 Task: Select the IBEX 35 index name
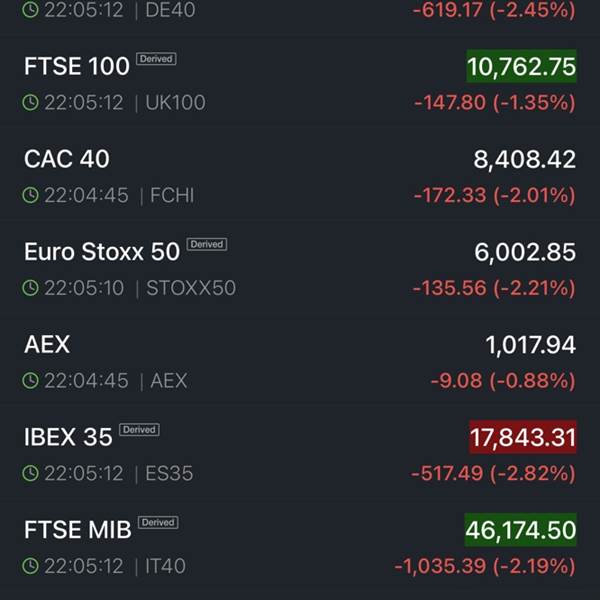point(68,437)
